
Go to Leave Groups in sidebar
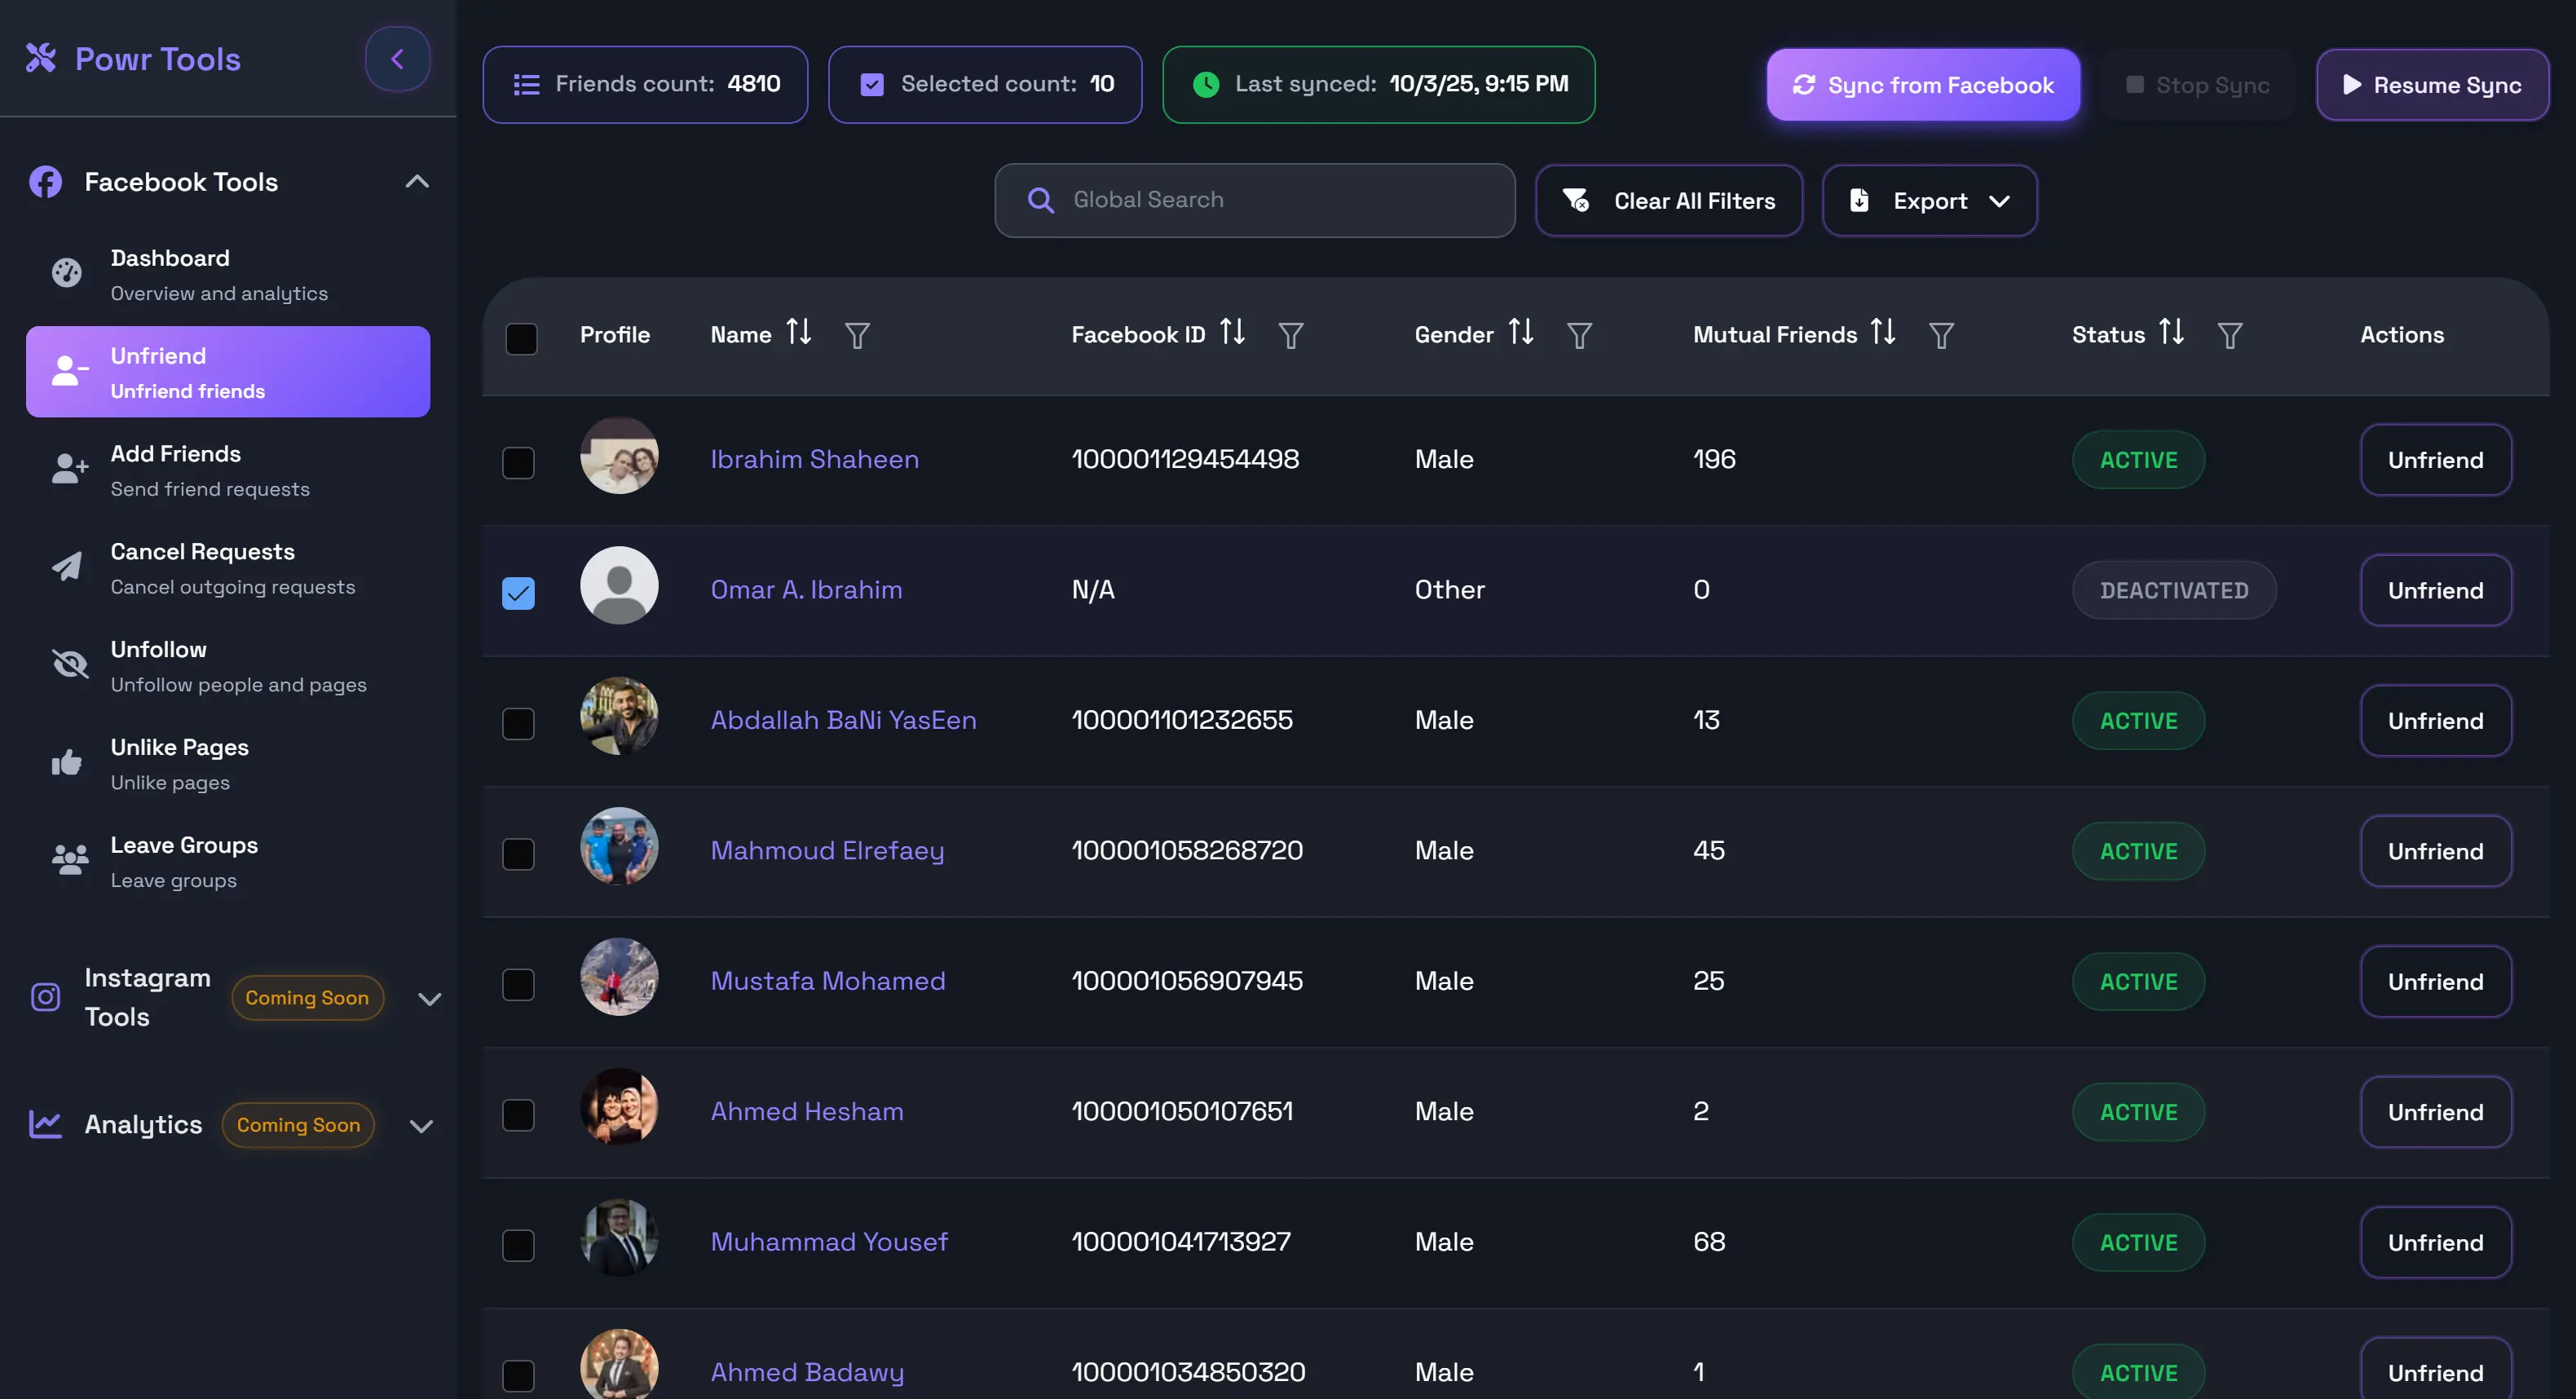click(228, 861)
